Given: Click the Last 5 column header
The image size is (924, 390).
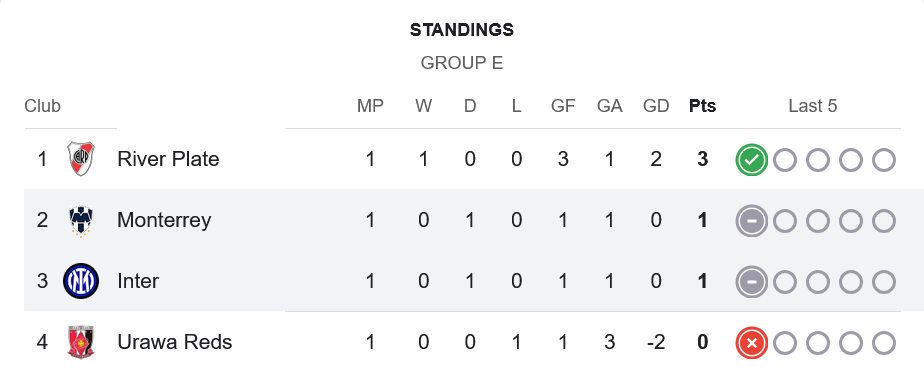Looking at the screenshot, I should tap(813, 106).
